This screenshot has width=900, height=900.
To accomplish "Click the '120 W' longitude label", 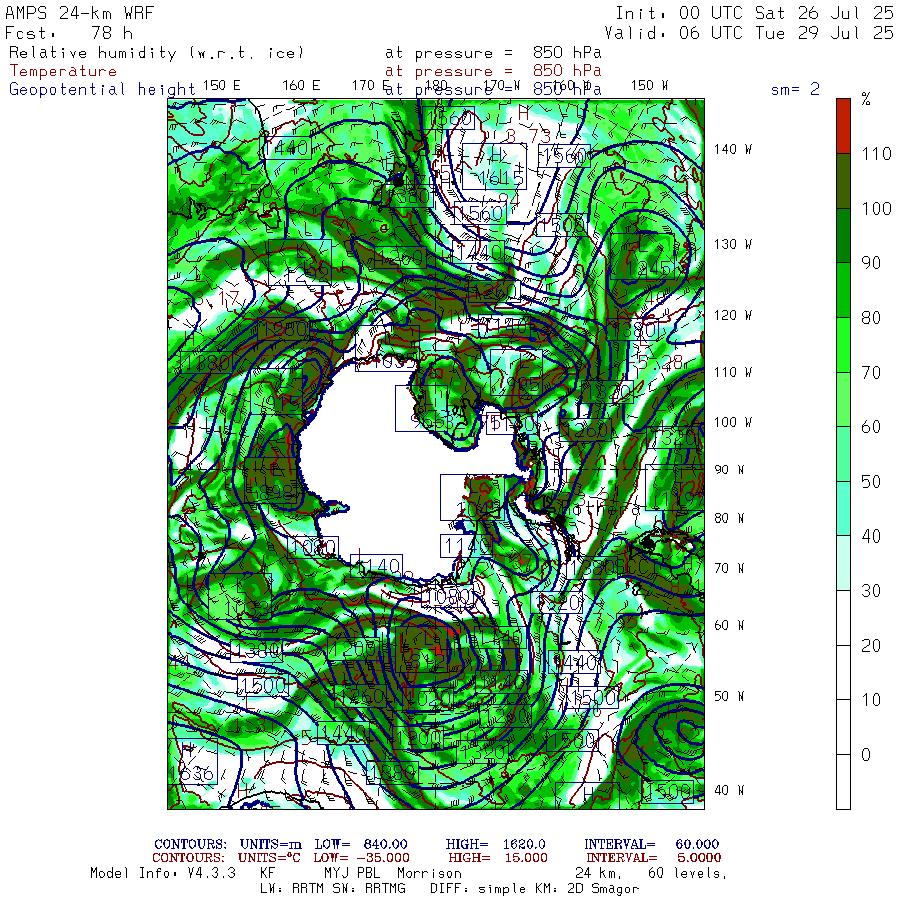I will 733,315.
